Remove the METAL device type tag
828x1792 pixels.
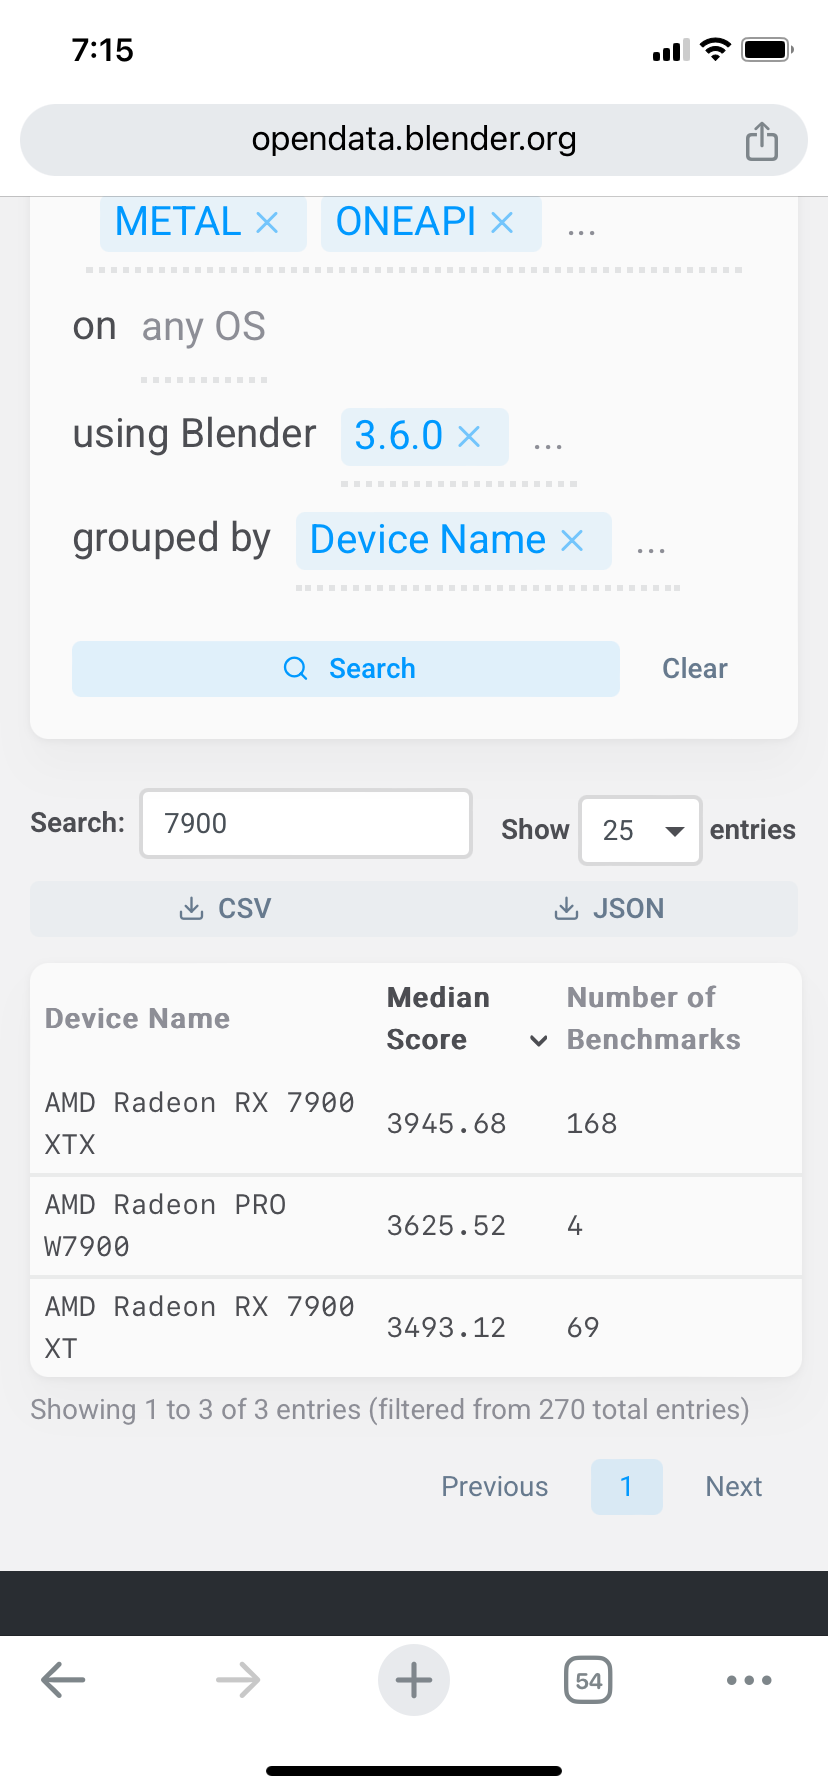[267, 222]
